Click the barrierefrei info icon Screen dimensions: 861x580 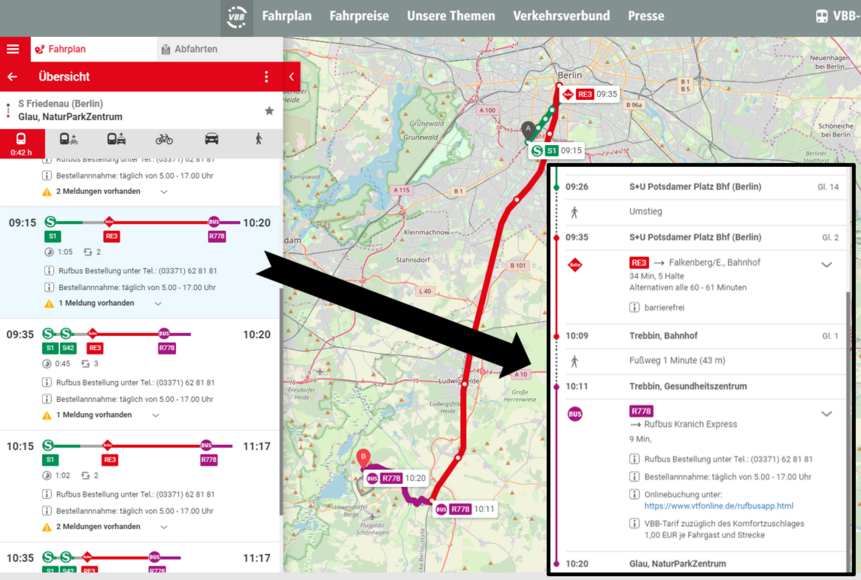pos(634,308)
